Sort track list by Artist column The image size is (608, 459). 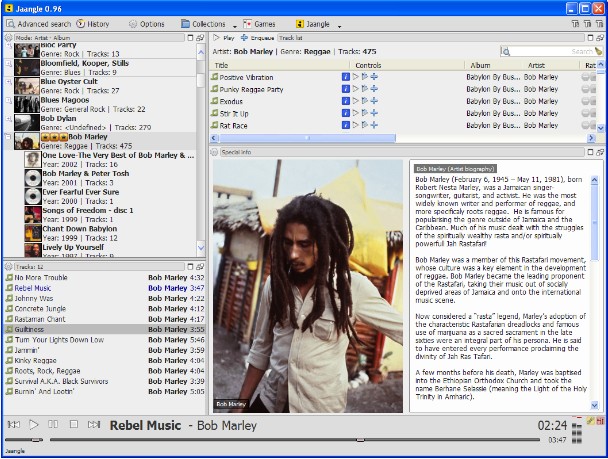pyautogui.click(x=536, y=65)
